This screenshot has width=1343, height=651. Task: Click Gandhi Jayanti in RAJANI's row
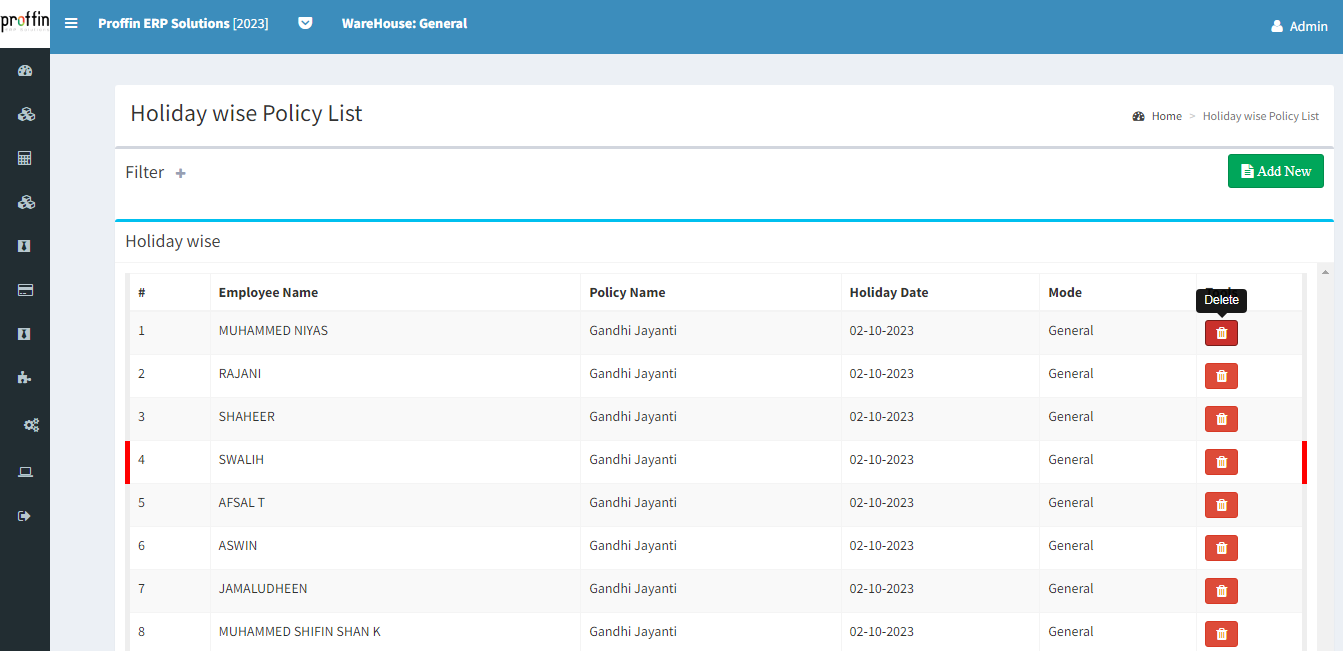633,374
